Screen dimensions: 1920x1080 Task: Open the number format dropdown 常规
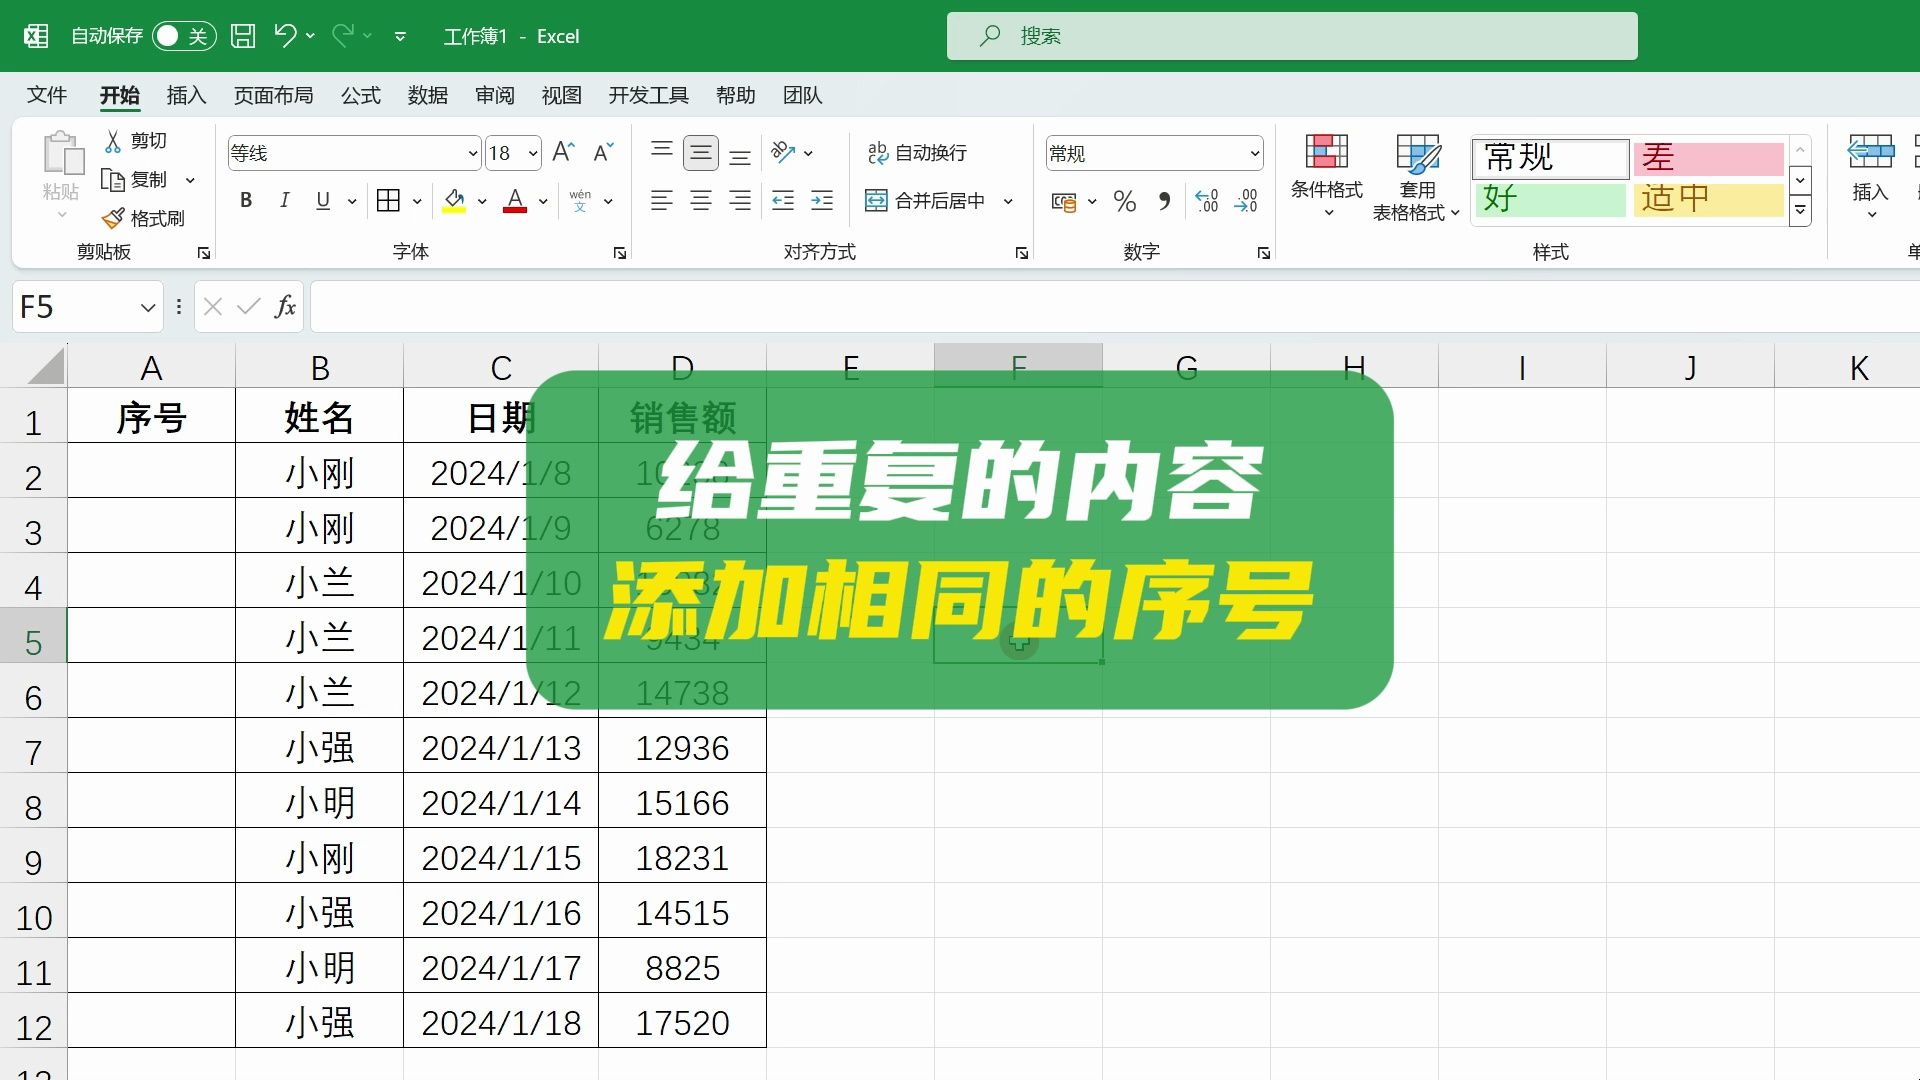click(x=1254, y=153)
